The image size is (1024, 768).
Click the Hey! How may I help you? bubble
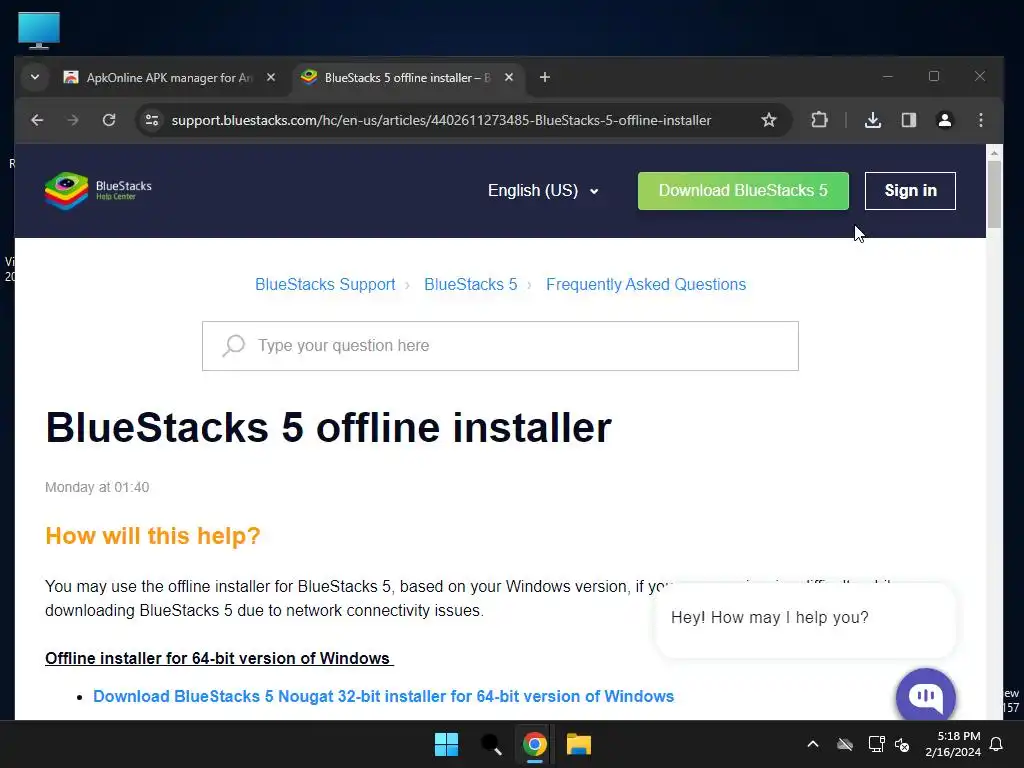[805, 618]
